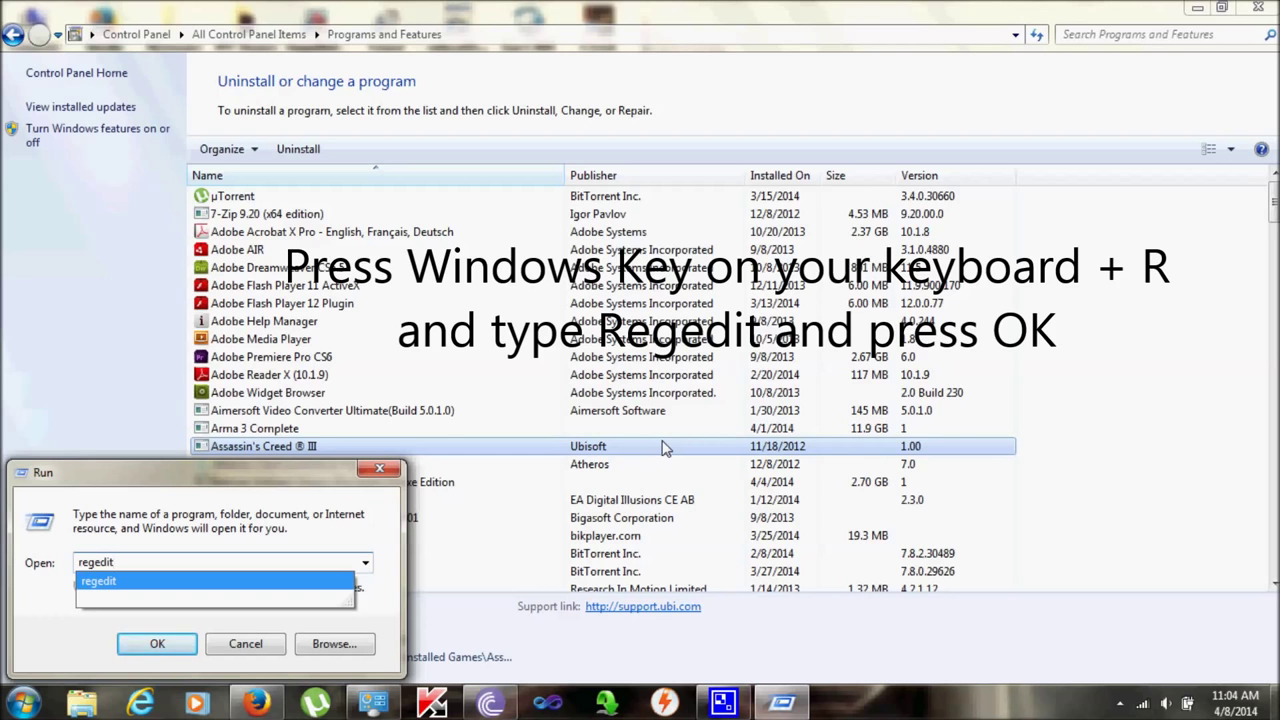Select Adobe Widget Browser row
This screenshot has height=720, width=1280.
point(603,393)
